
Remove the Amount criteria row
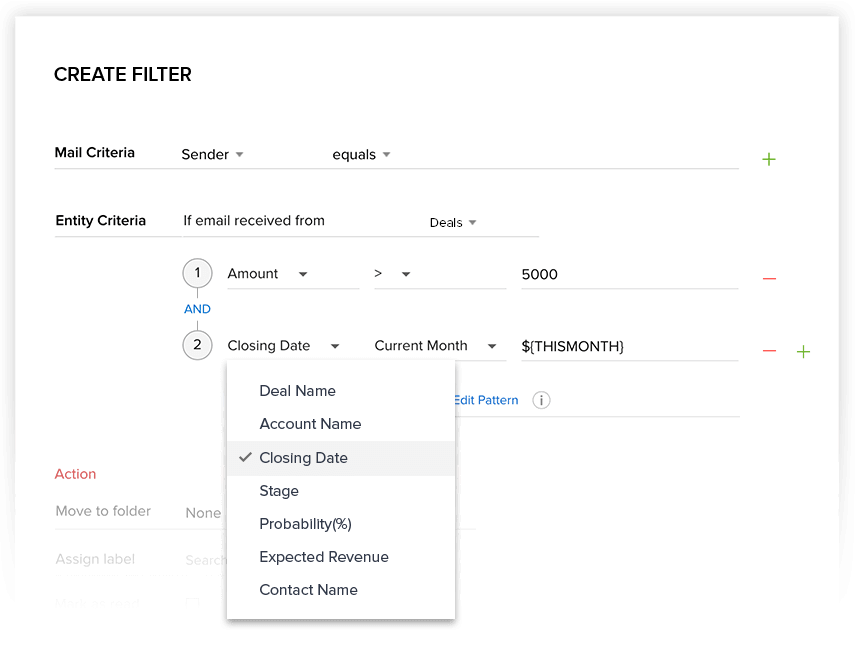pyautogui.click(x=769, y=279)
